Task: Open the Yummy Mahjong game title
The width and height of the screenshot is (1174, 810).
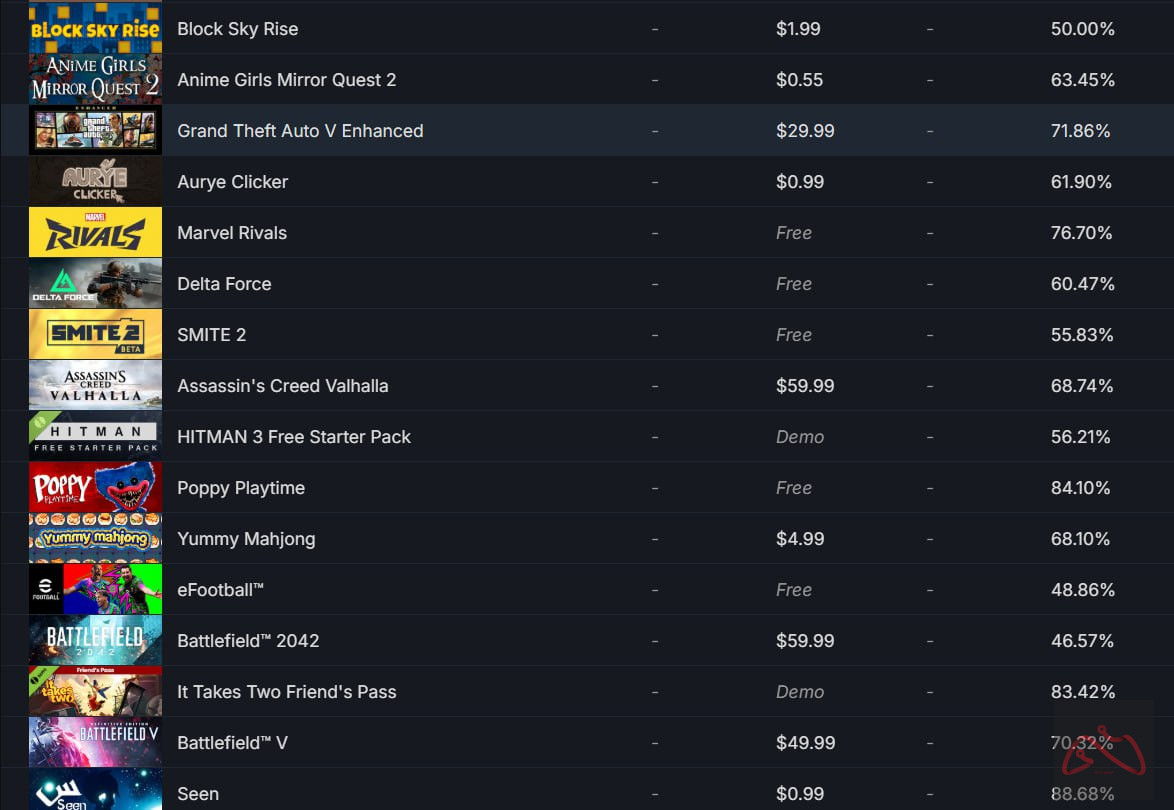Action: coord(246,539)
